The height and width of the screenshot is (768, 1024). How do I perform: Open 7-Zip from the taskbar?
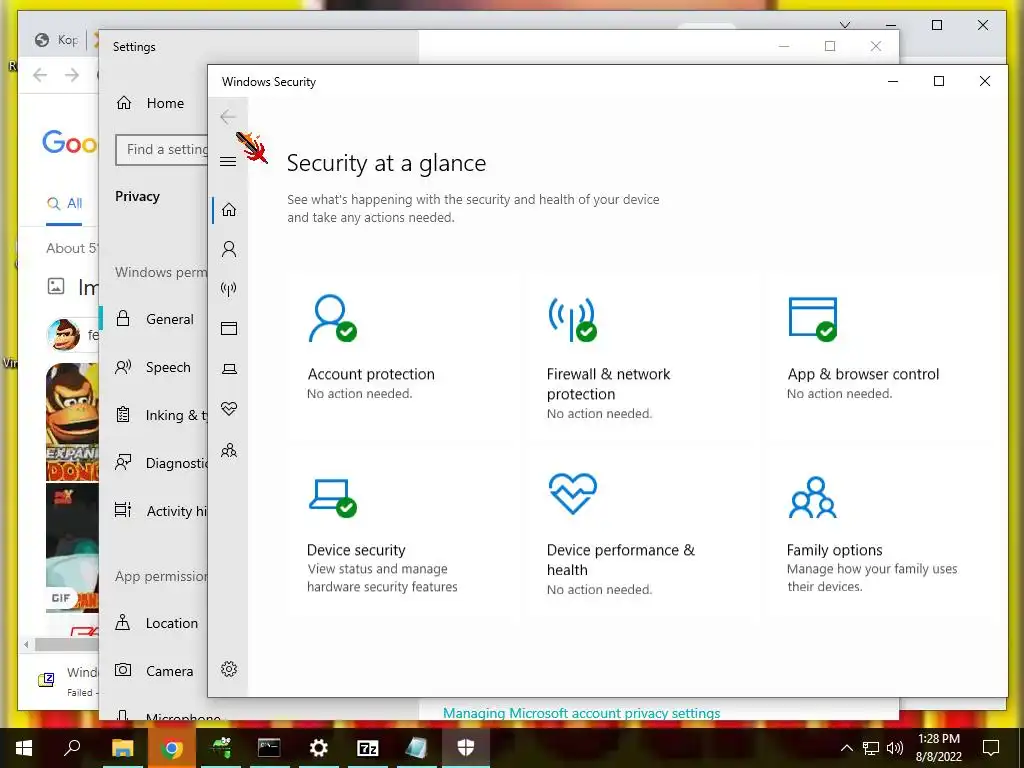[x=368, y=748]
